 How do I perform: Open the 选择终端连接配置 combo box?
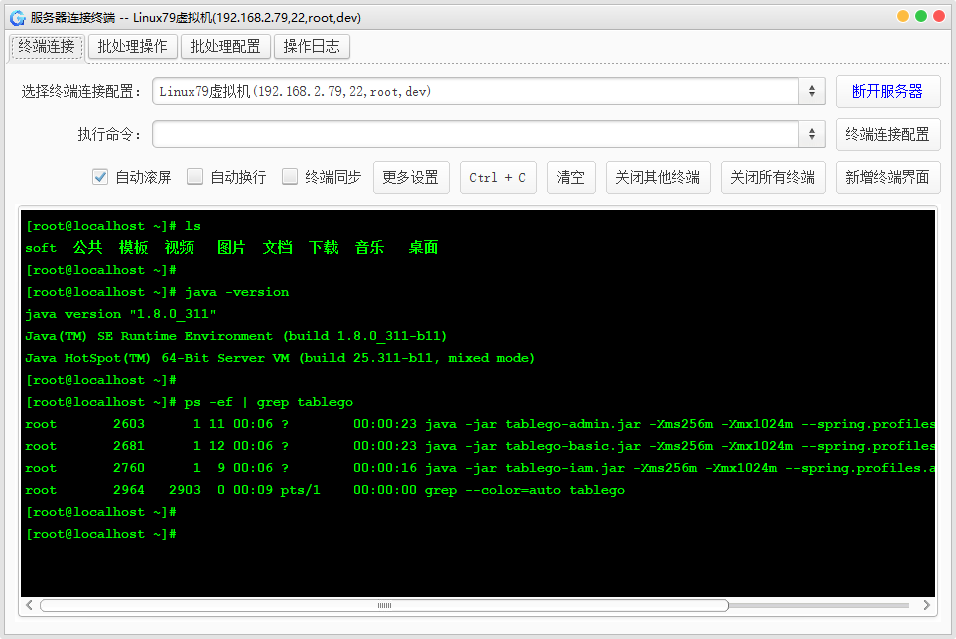488,91
